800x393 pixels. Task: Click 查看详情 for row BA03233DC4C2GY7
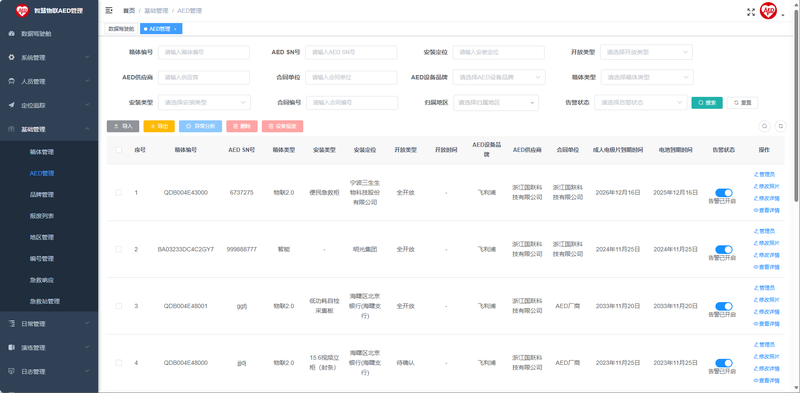tap(766, 267)
